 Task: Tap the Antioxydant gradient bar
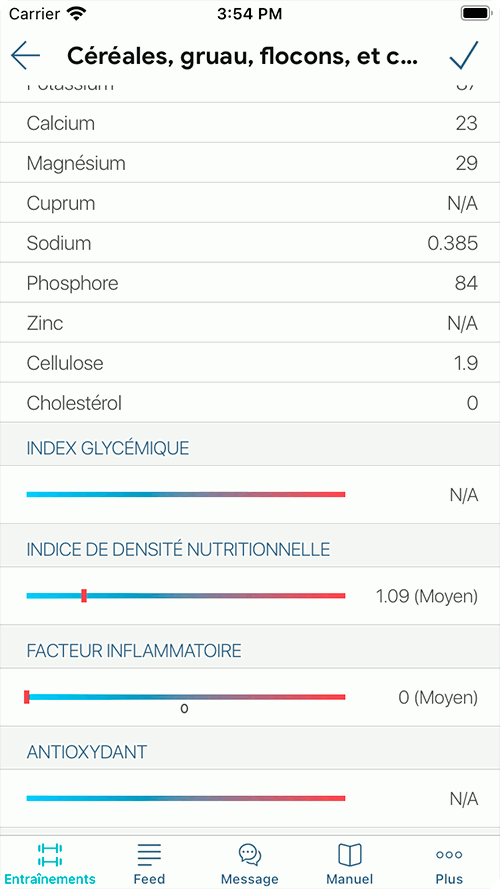[x=186, y=798]
